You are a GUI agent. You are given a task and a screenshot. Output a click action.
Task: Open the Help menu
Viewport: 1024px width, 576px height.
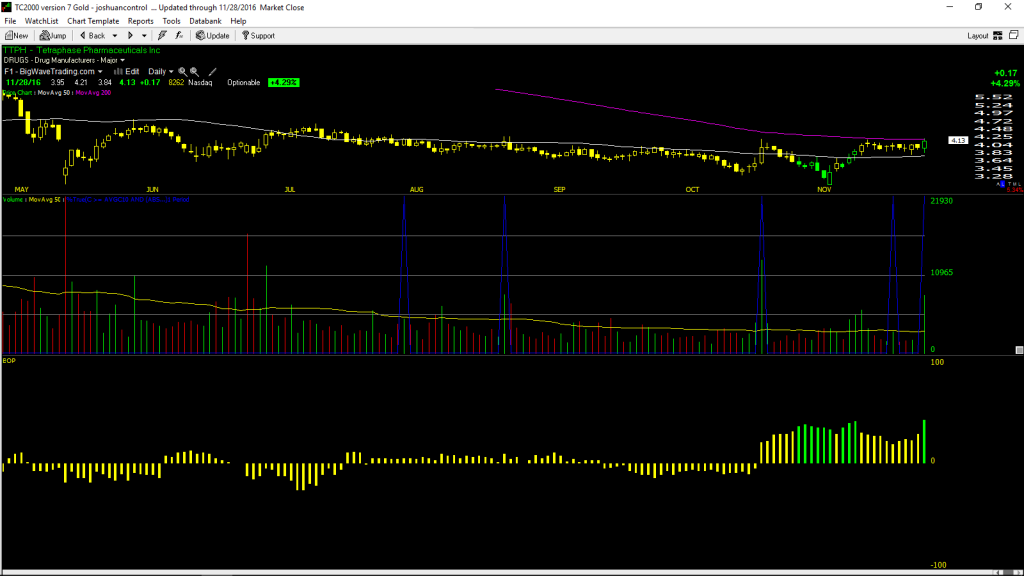(x=238, y=21)
